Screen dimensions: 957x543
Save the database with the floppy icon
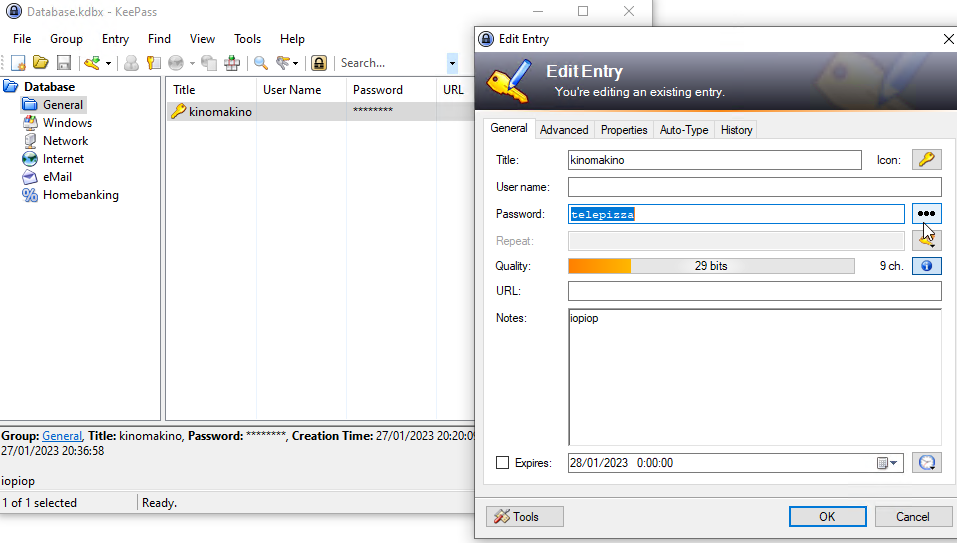pyautogui.click(x=64, y=63)
